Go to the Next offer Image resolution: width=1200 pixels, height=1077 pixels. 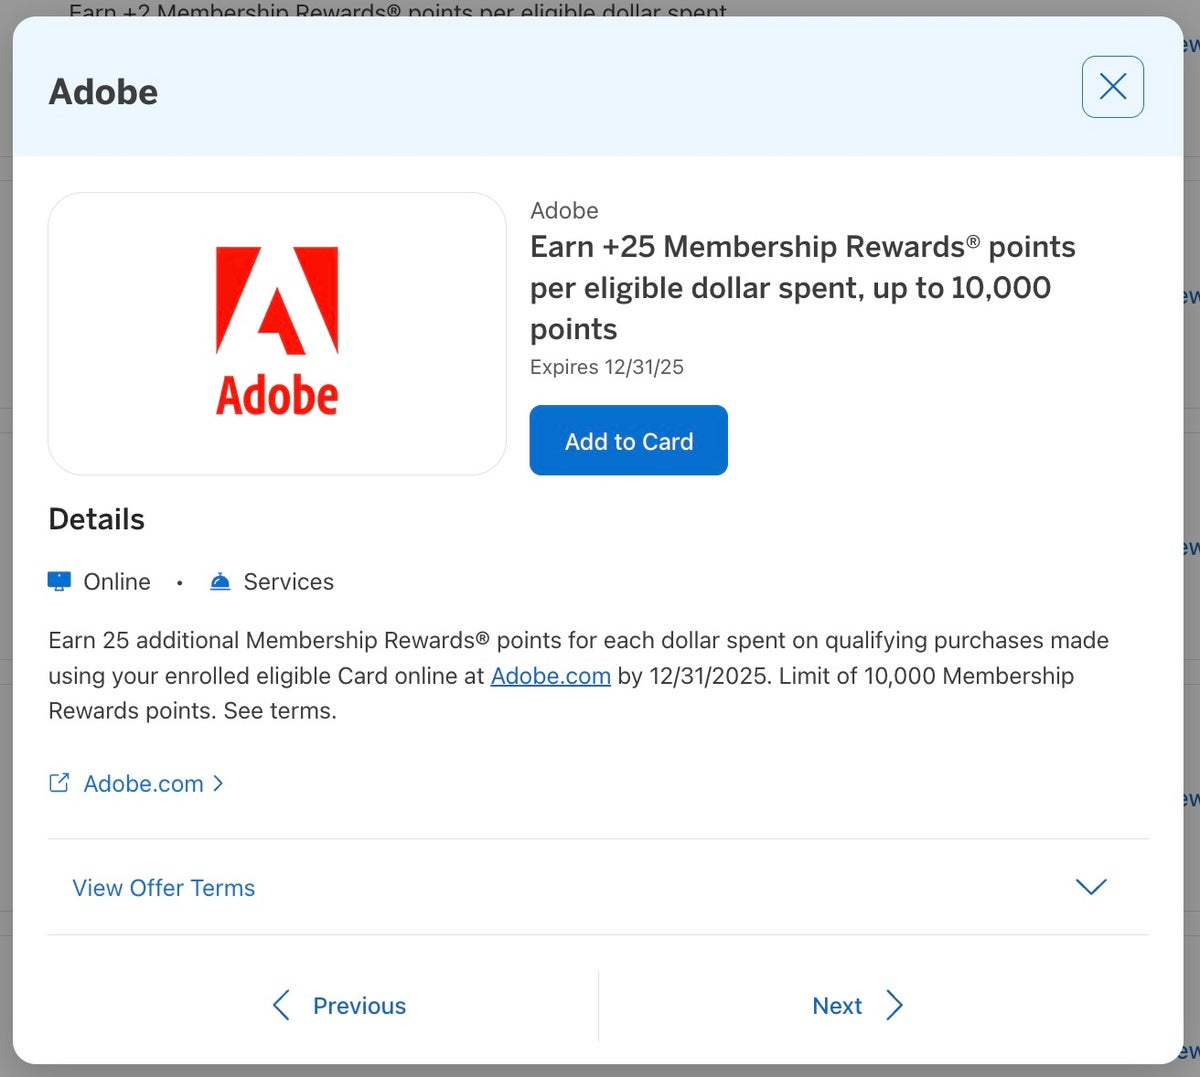837,1006
